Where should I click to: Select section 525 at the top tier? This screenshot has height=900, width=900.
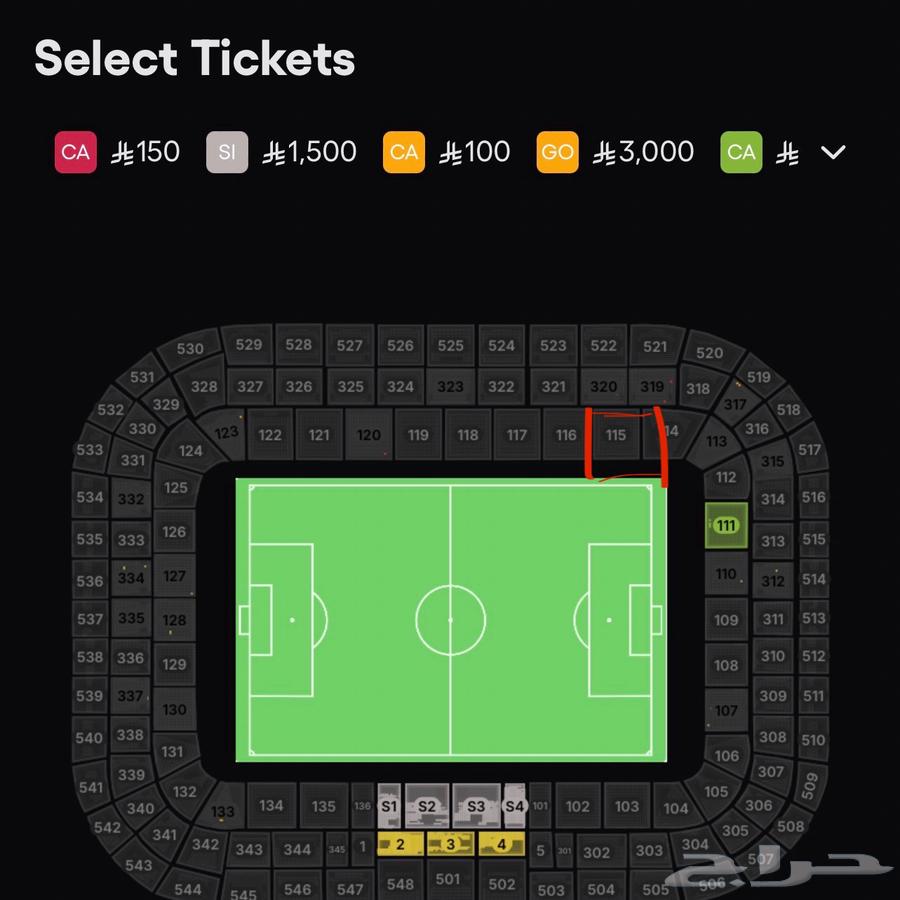pyautogui.click(x=451, y=346)
